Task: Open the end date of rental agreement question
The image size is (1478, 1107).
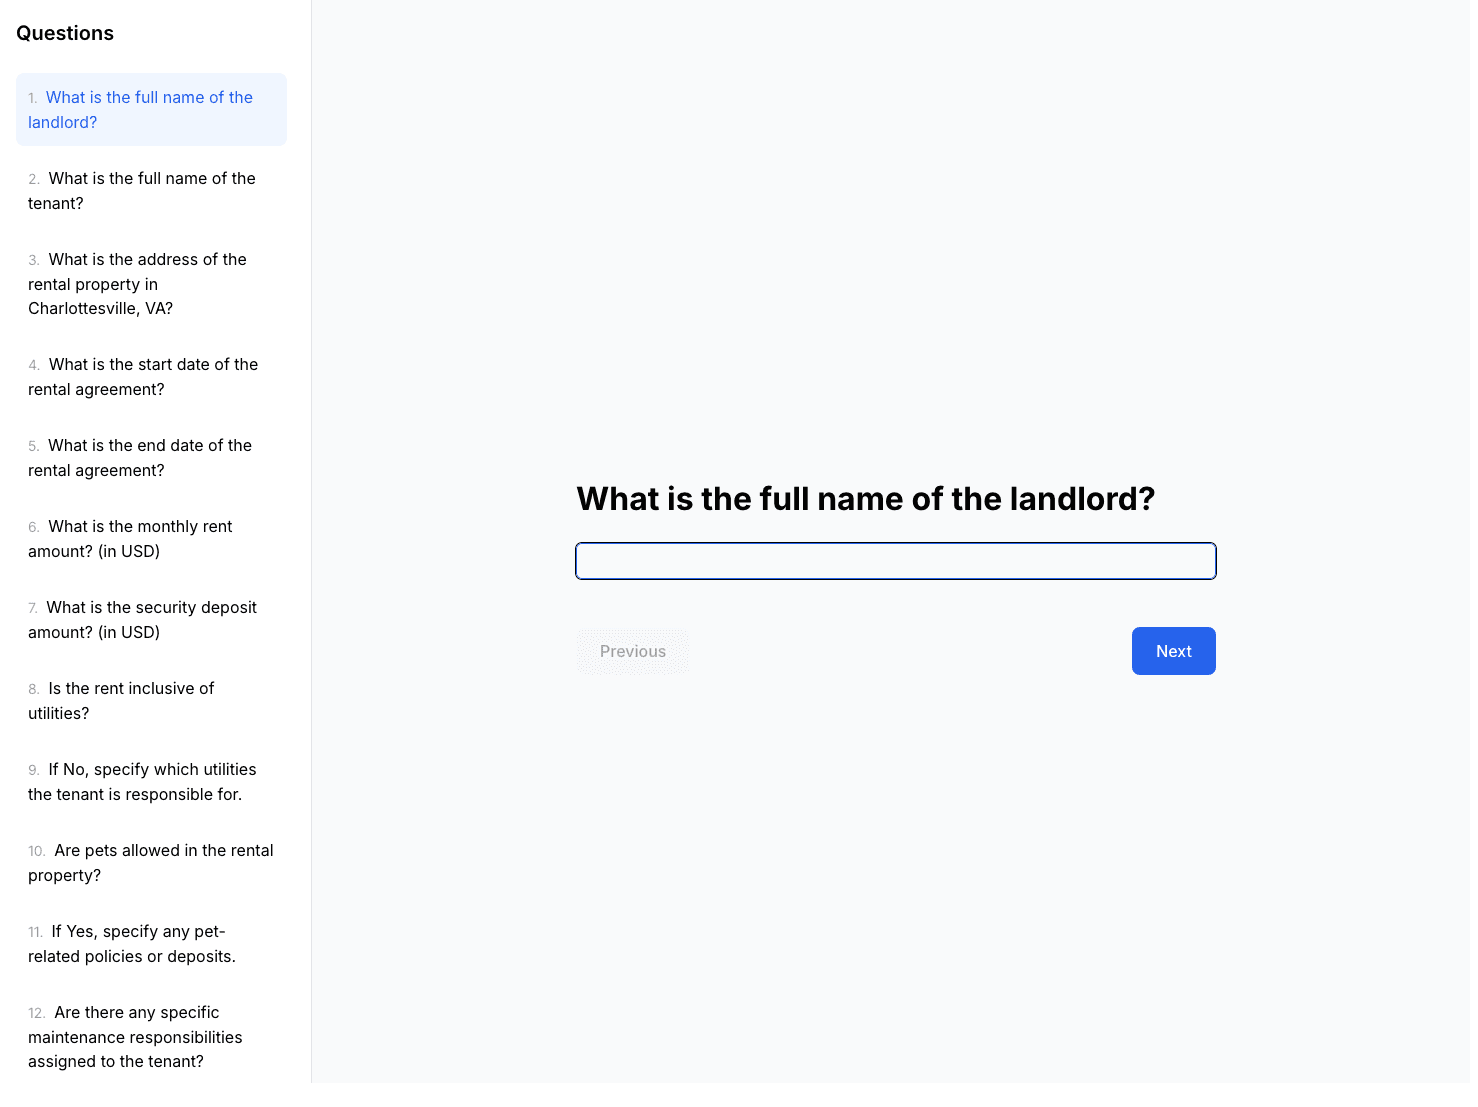Action: click(x=151, y=458)
